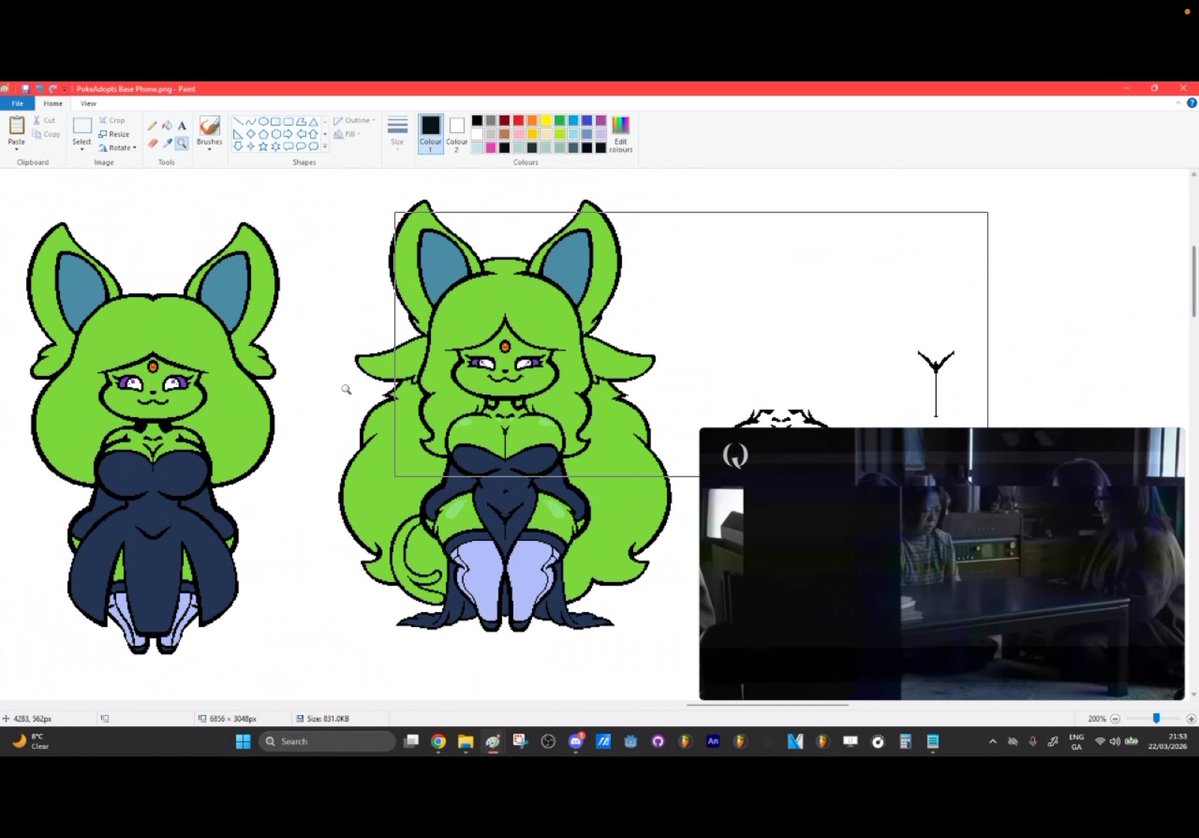Image resolution: width=1199 pixels, height=838 pixels.
Task: Pick the yellow colour swatch
Action: (546, 120)
